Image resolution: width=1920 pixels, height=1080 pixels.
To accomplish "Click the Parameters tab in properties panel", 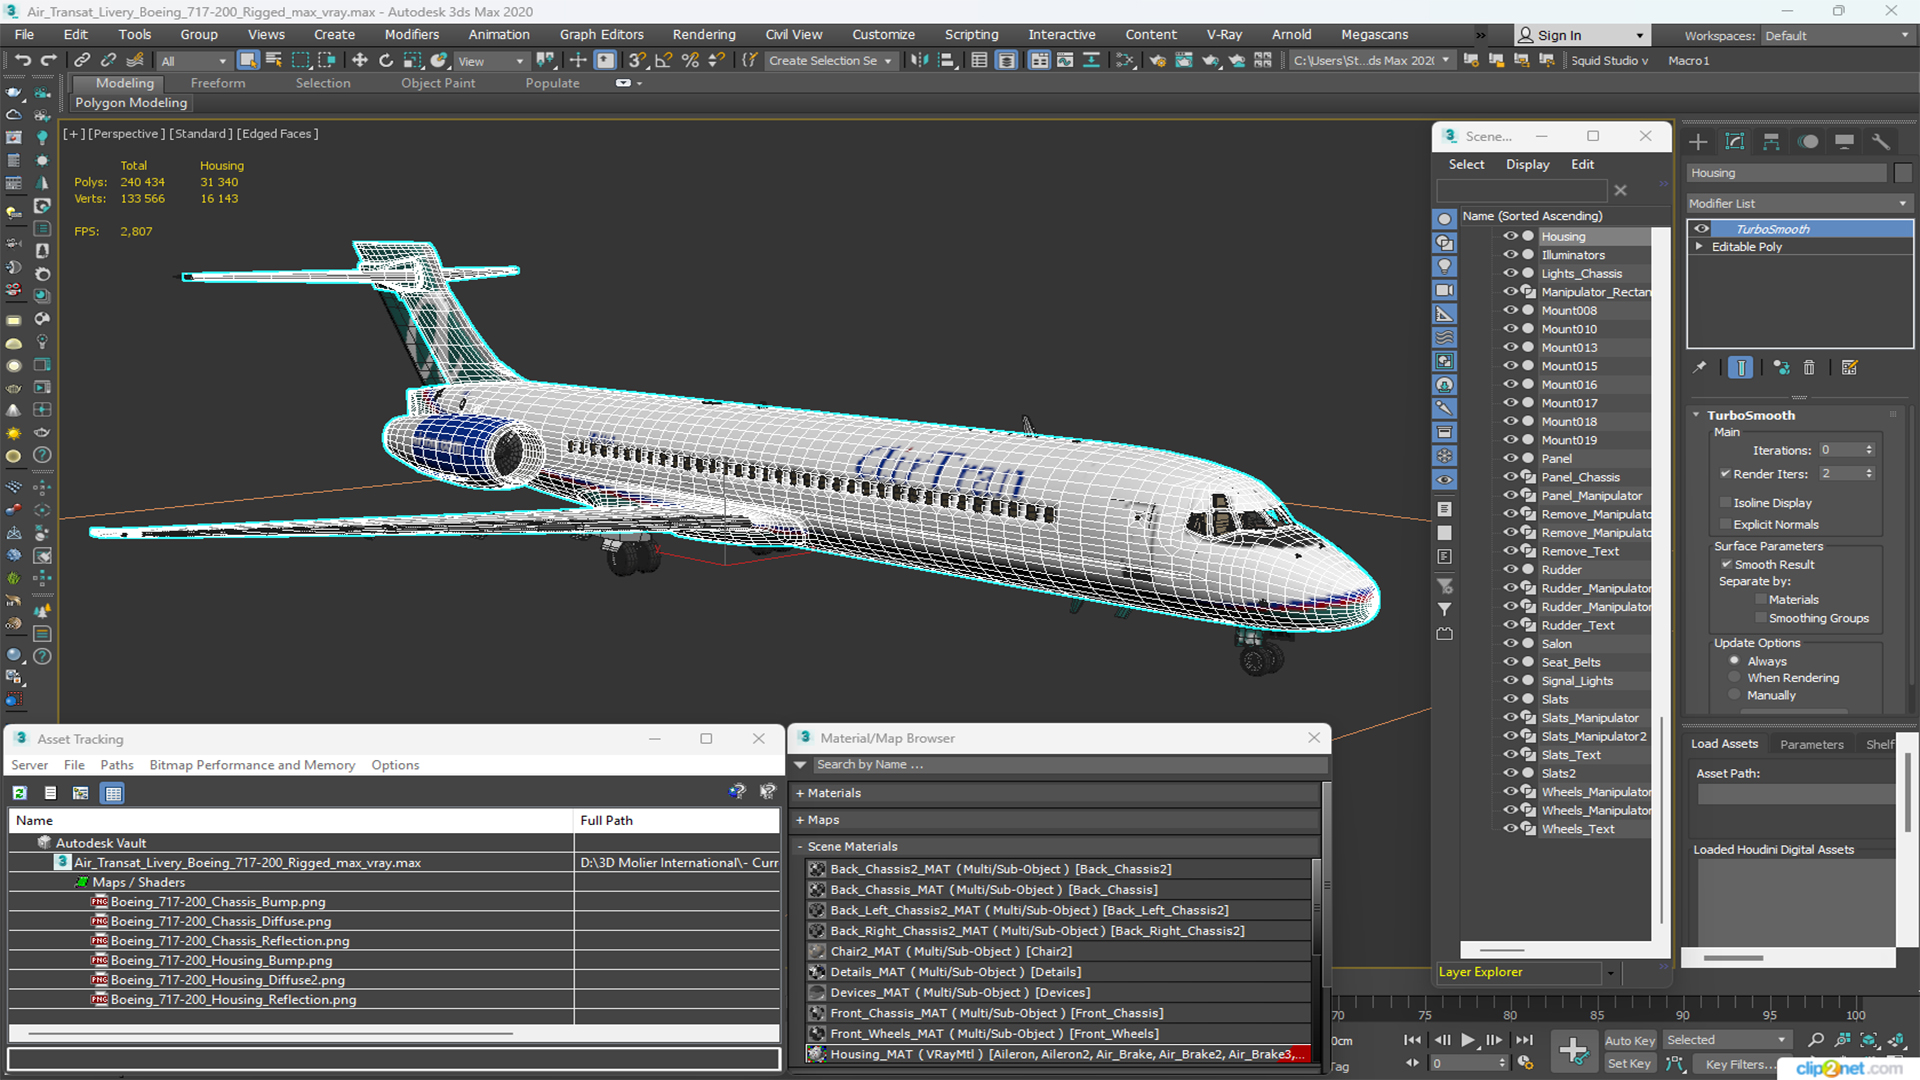I will [1812, 744].
